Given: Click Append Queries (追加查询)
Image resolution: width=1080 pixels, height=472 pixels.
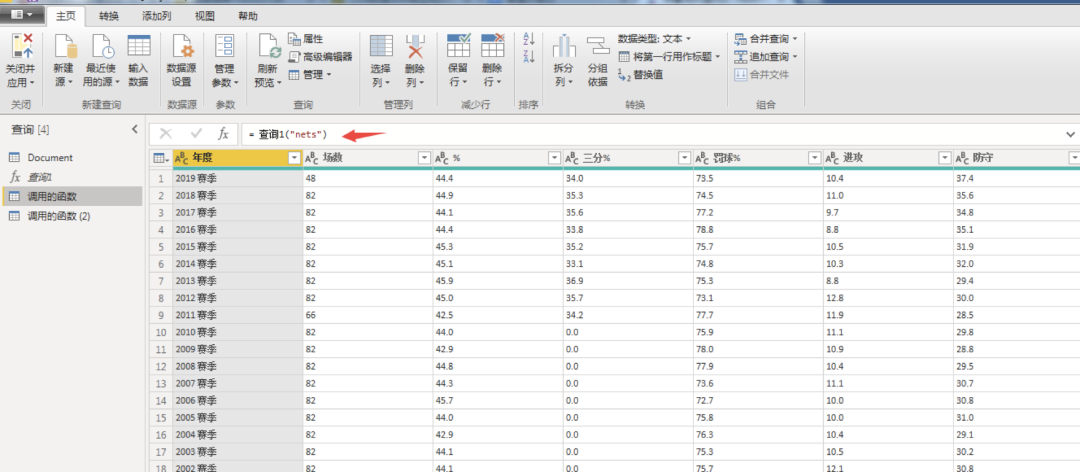Looking at the screenshot, I should pos(765,57).
